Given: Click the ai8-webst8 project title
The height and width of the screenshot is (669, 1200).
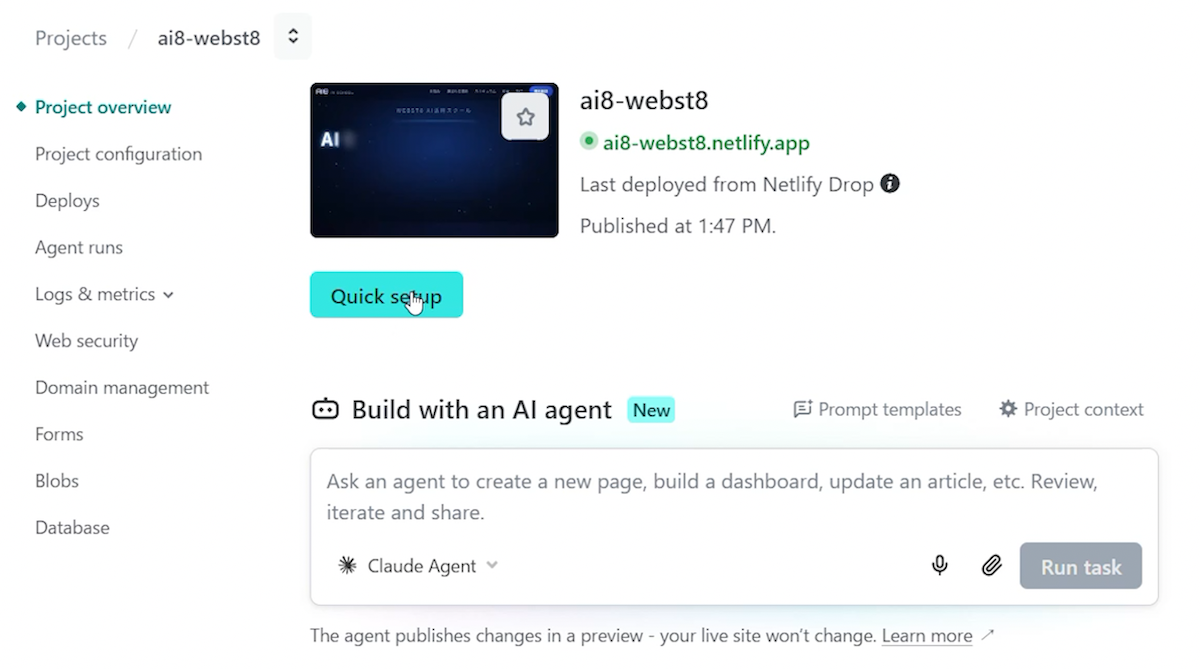Looking at the screenshot, I should pyautogui.click(x=644, y=100).
